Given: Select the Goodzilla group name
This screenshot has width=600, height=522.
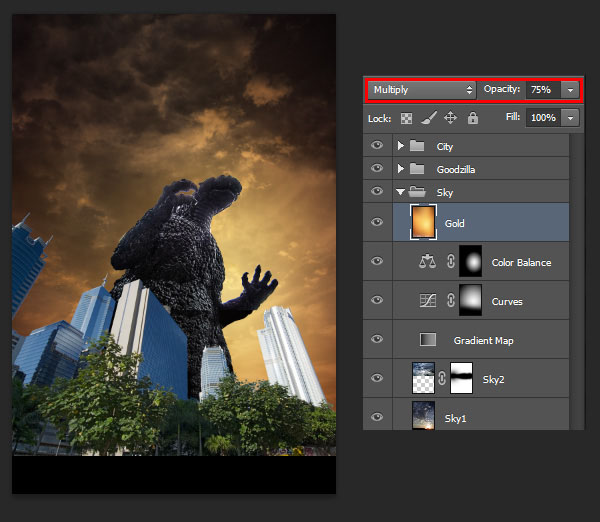Looking at the screenshot, I should point(456,170).
